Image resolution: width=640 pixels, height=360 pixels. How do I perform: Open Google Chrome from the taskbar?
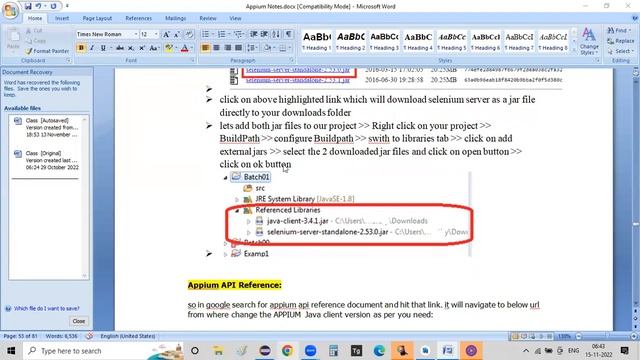[287, 351]
